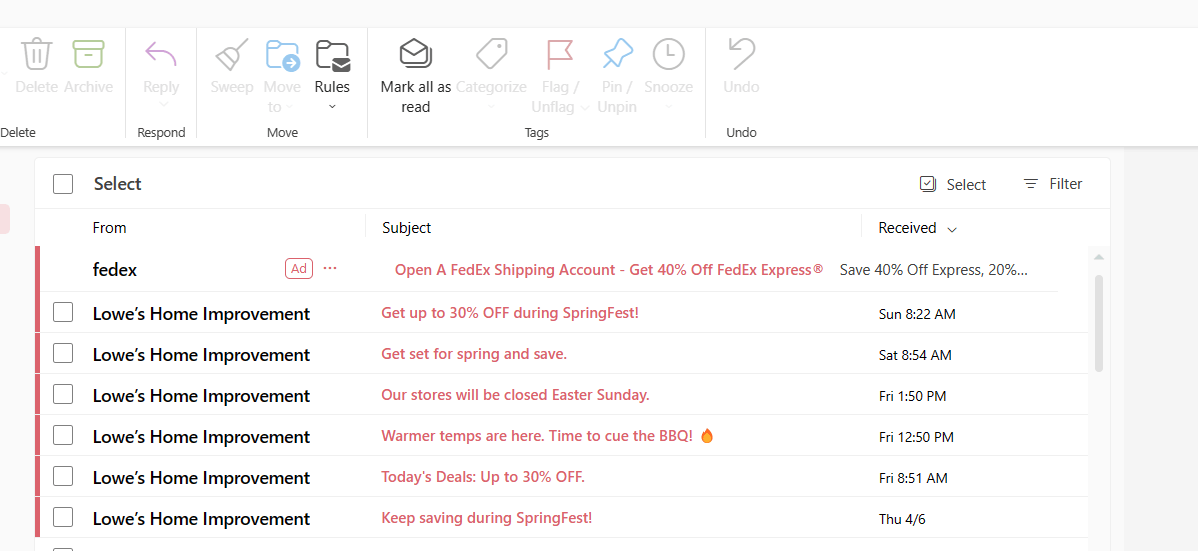
Task: Click the 'Fri 12:50 PM' received time
Action: pyautogui.click(x=916, y=437)
